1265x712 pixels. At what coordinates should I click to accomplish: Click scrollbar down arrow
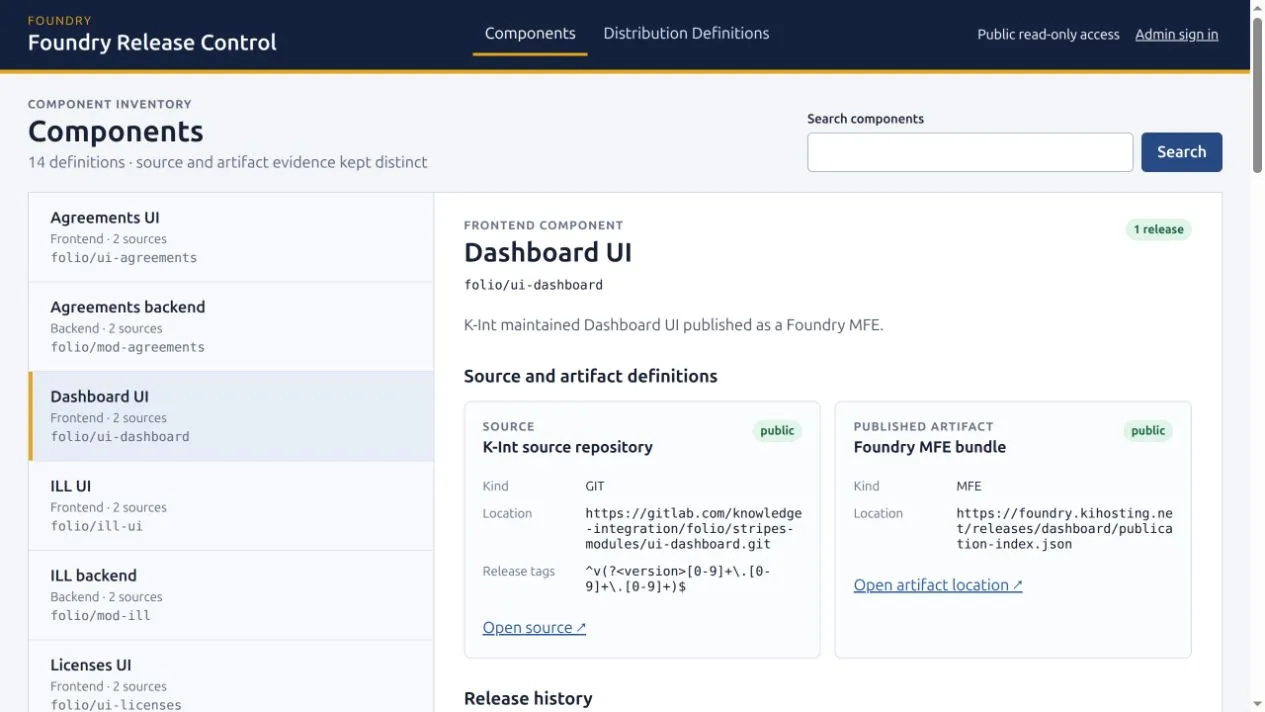tap(1257, 704)
